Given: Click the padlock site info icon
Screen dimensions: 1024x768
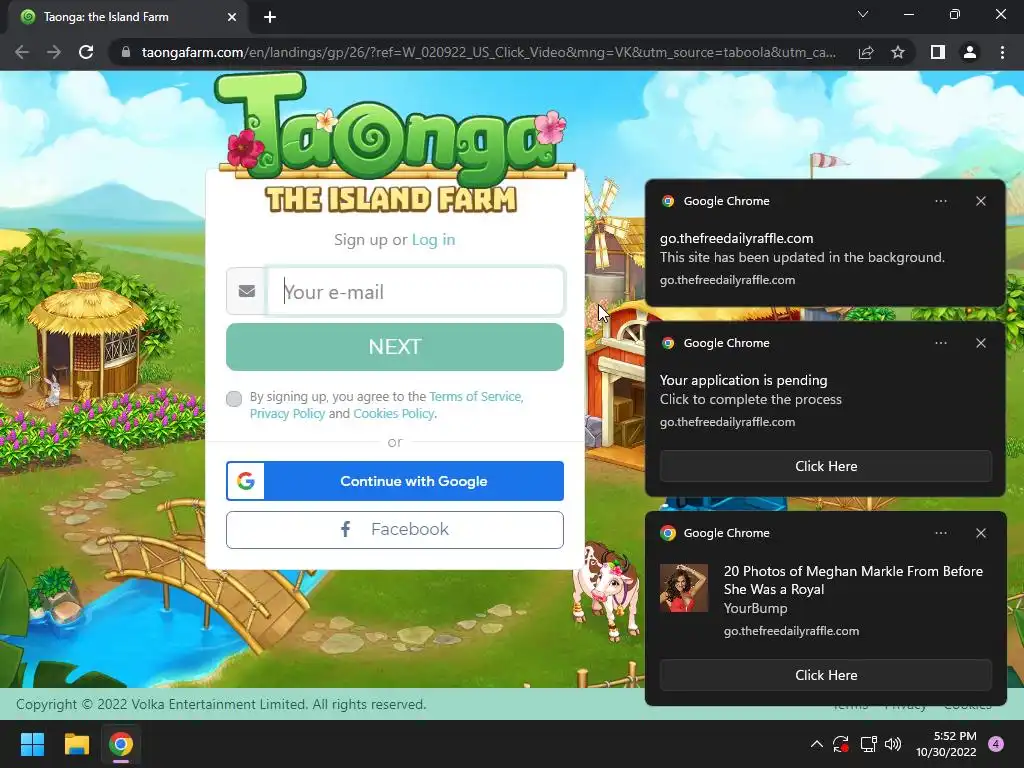Looking at the screenshot, I should (x=126, y=52).
